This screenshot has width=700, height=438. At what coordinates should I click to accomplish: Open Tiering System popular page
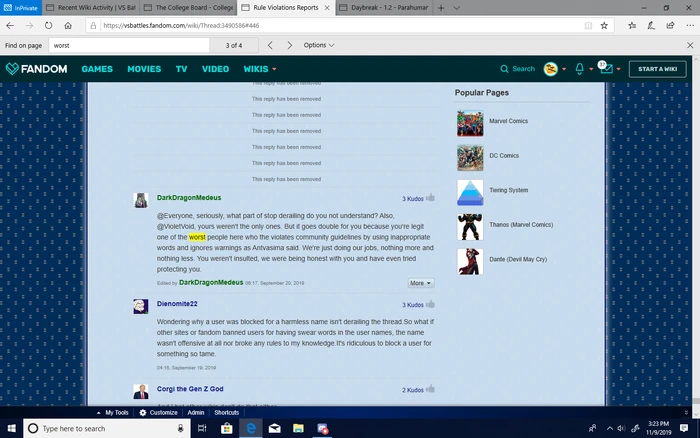(508, 190)
